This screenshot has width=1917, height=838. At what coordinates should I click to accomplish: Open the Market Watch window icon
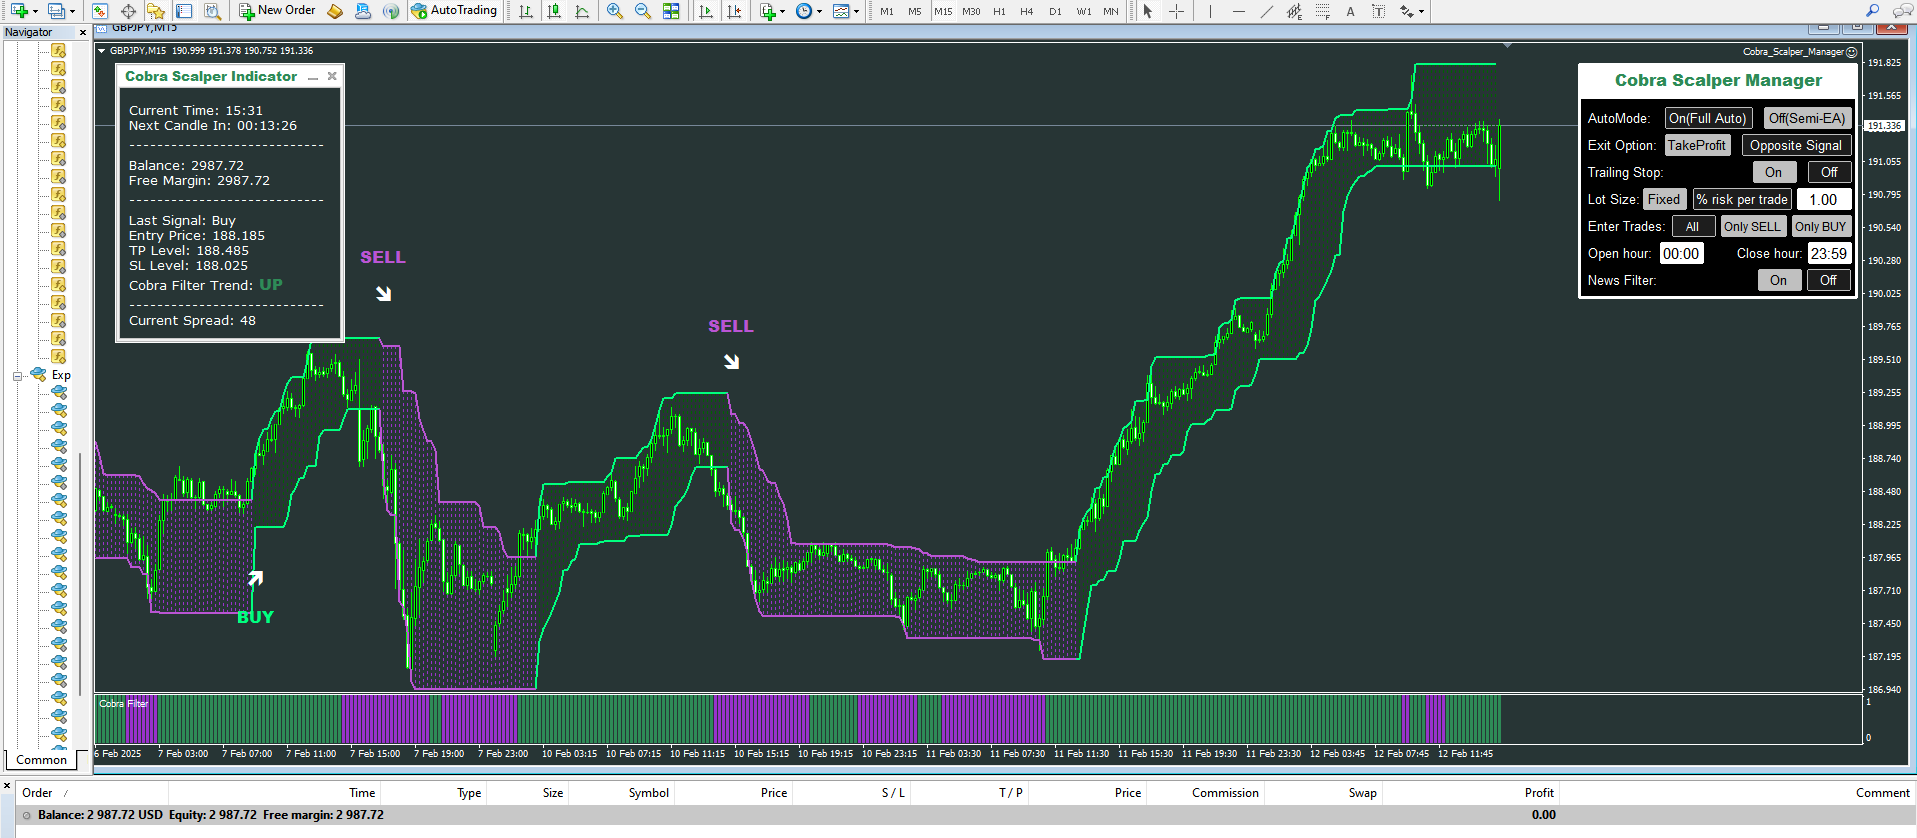point(100,11)
